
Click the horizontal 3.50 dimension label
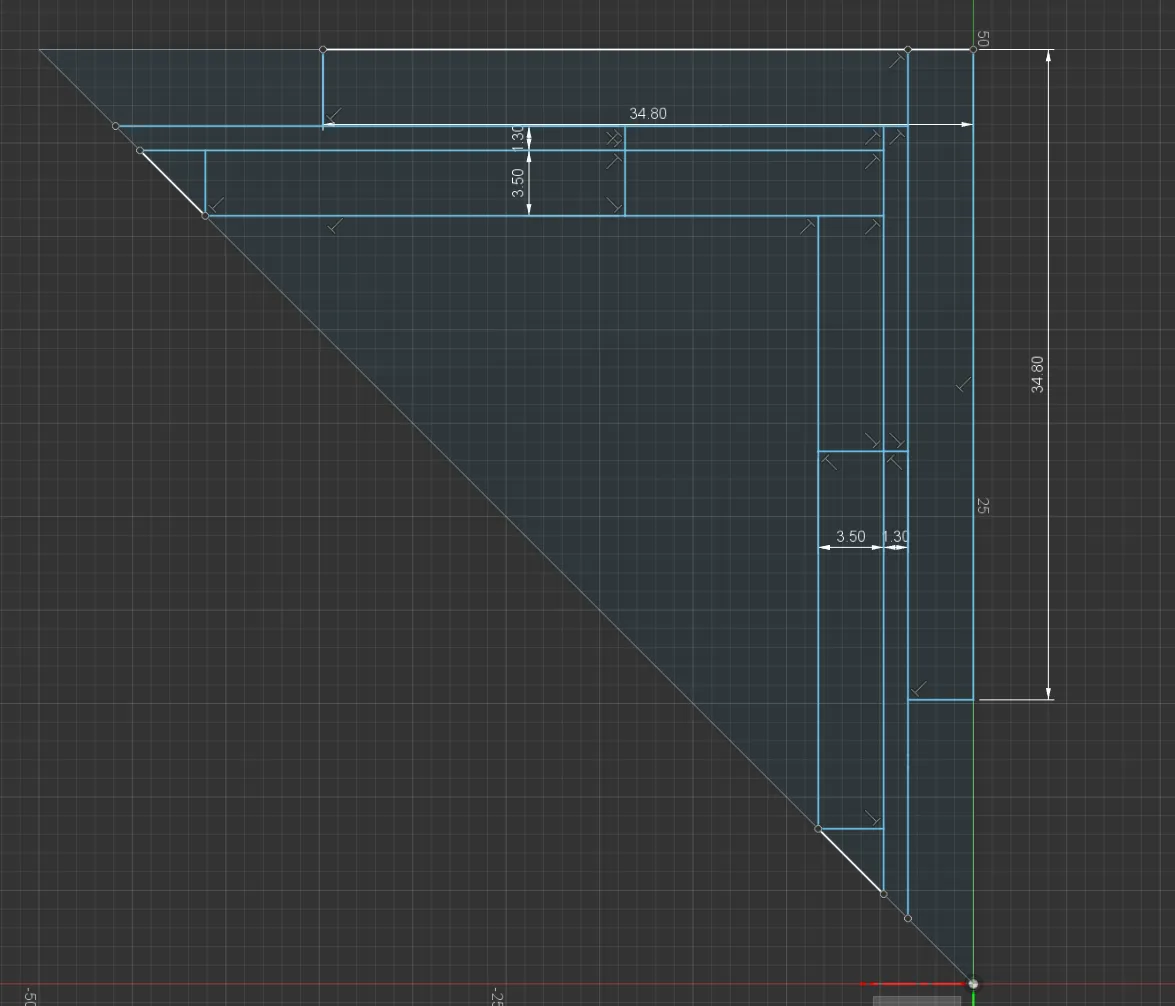point(851,536)
